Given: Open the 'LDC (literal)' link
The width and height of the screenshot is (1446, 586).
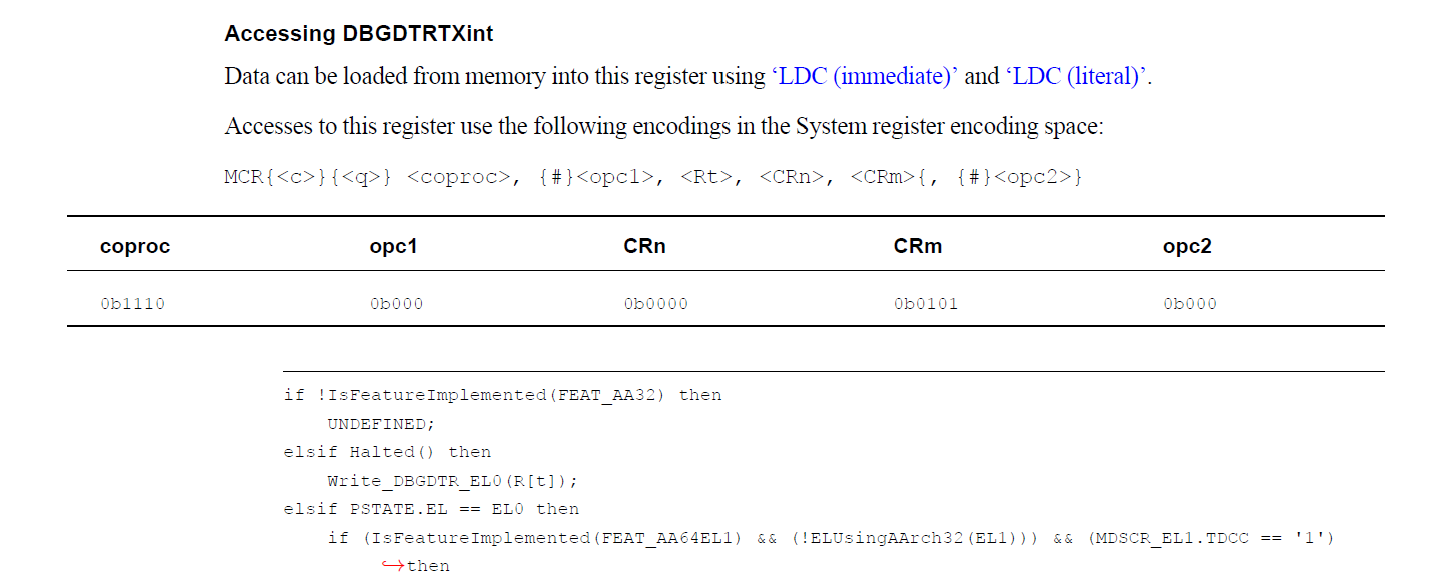Looking at the screenshot, I should click(x=1077, y=77).
